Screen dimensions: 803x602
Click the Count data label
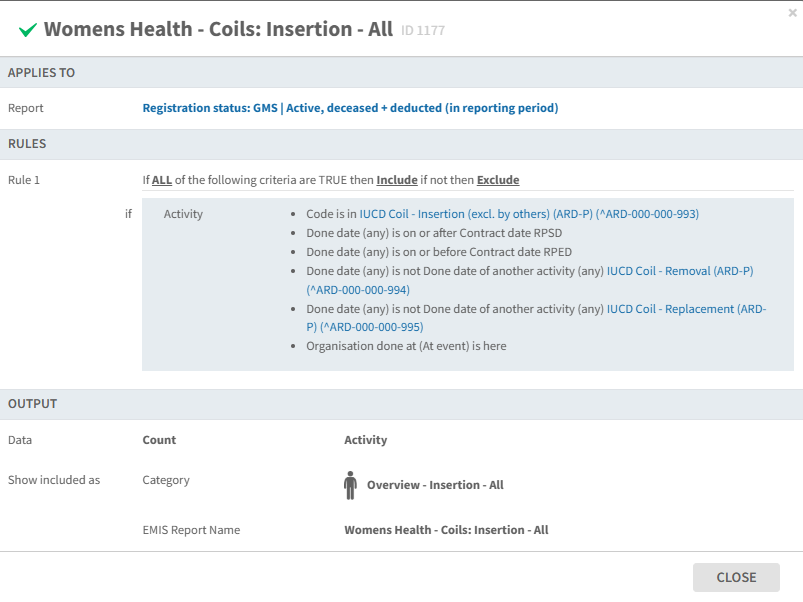click(x=159, y=440)
